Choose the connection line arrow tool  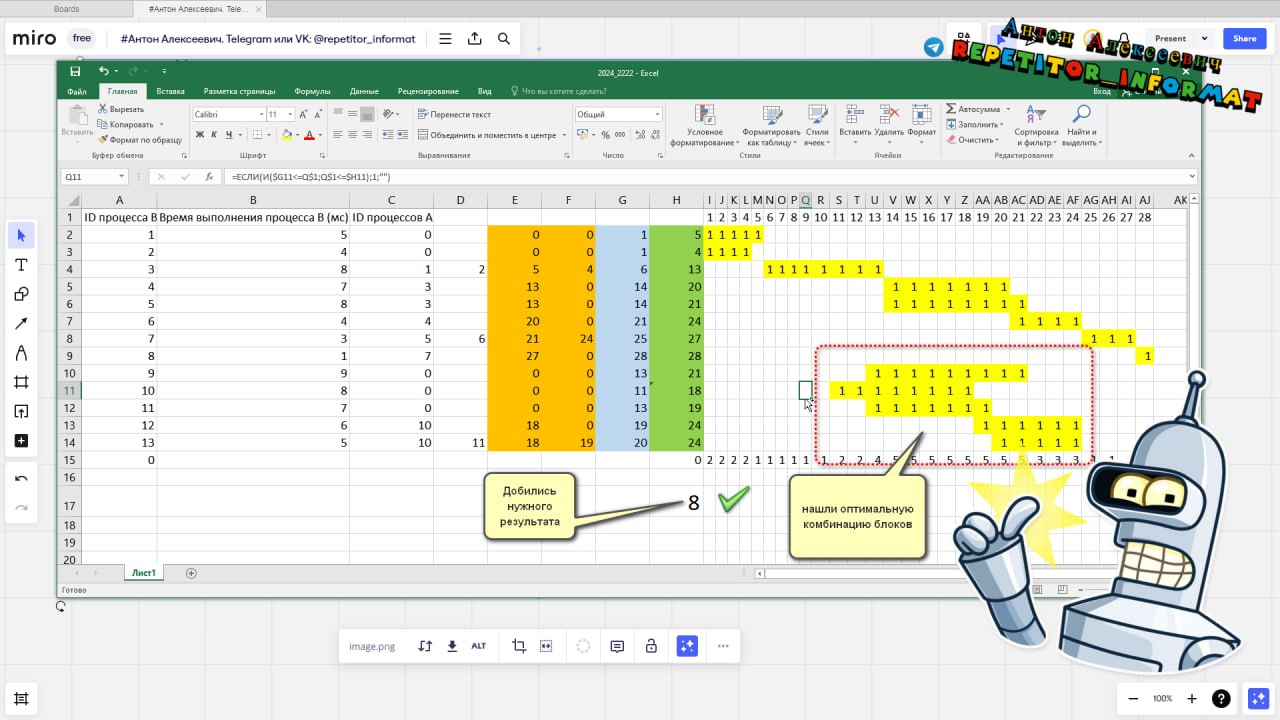21,323
